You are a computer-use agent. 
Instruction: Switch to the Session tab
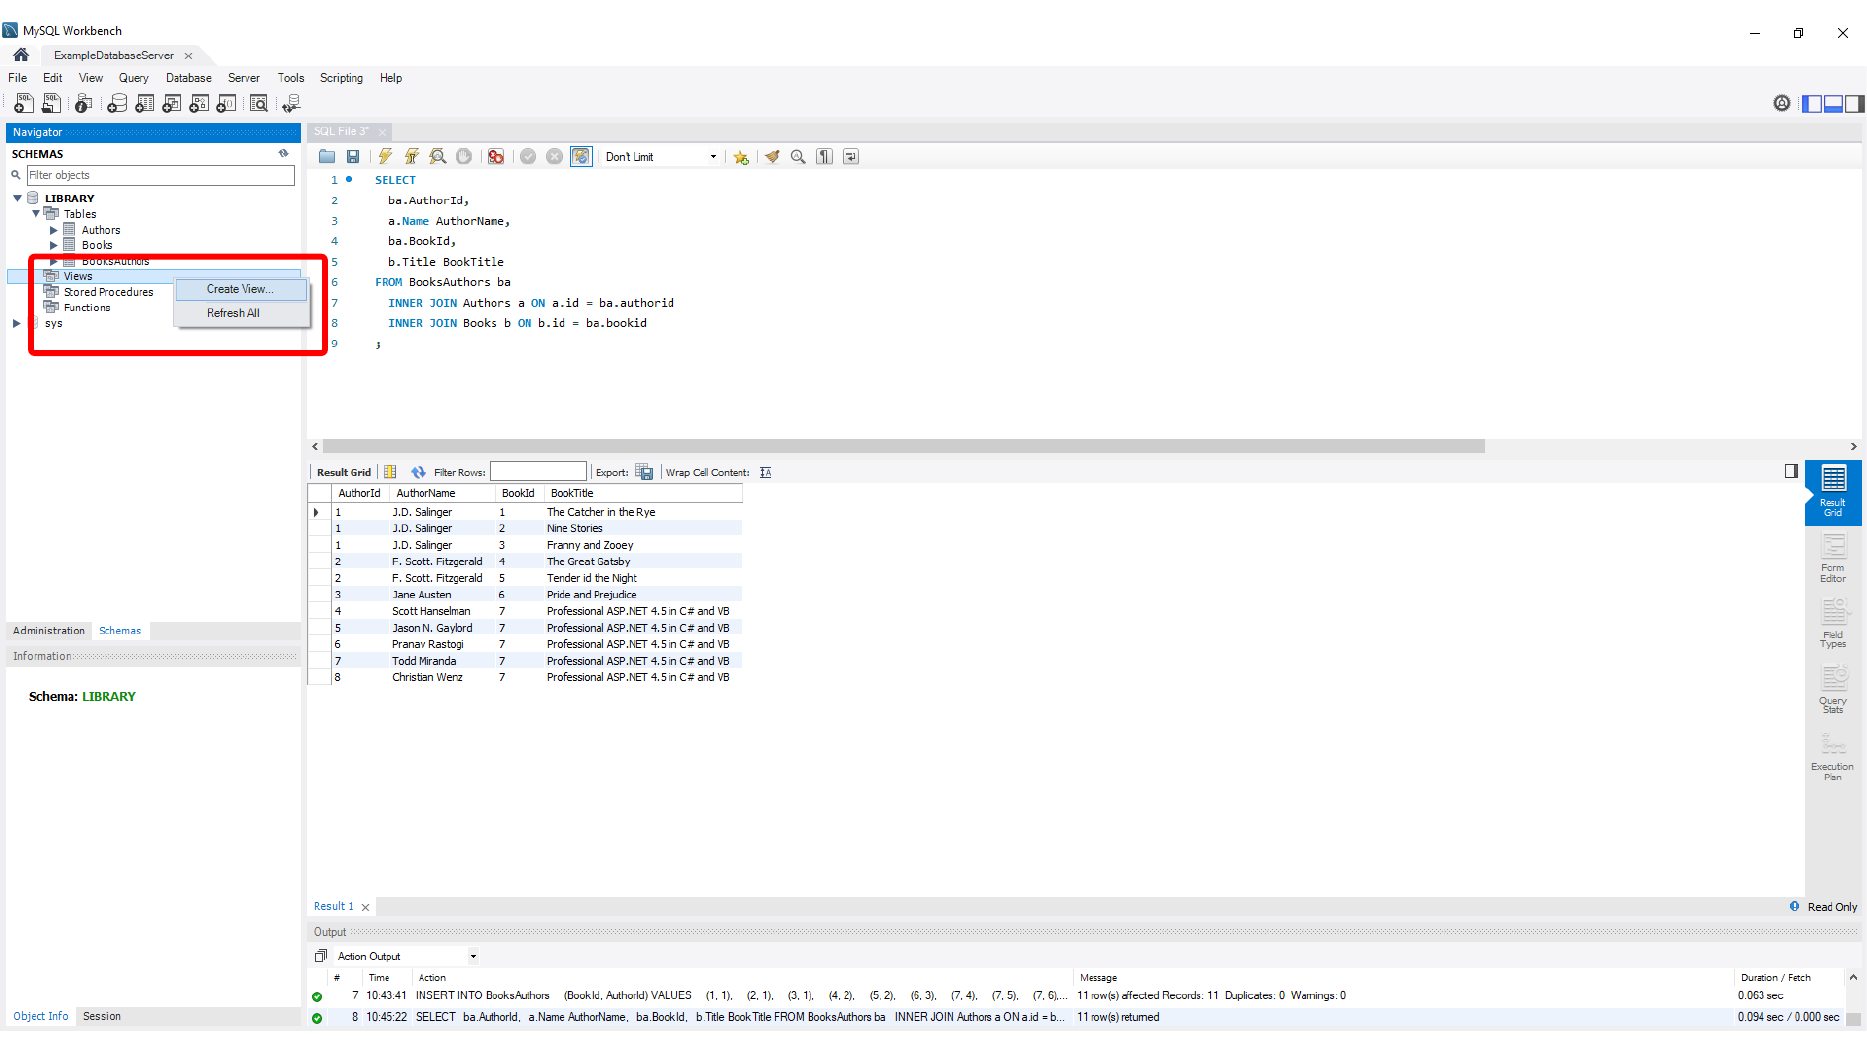pyautogui.click(x=102, y=1016)
